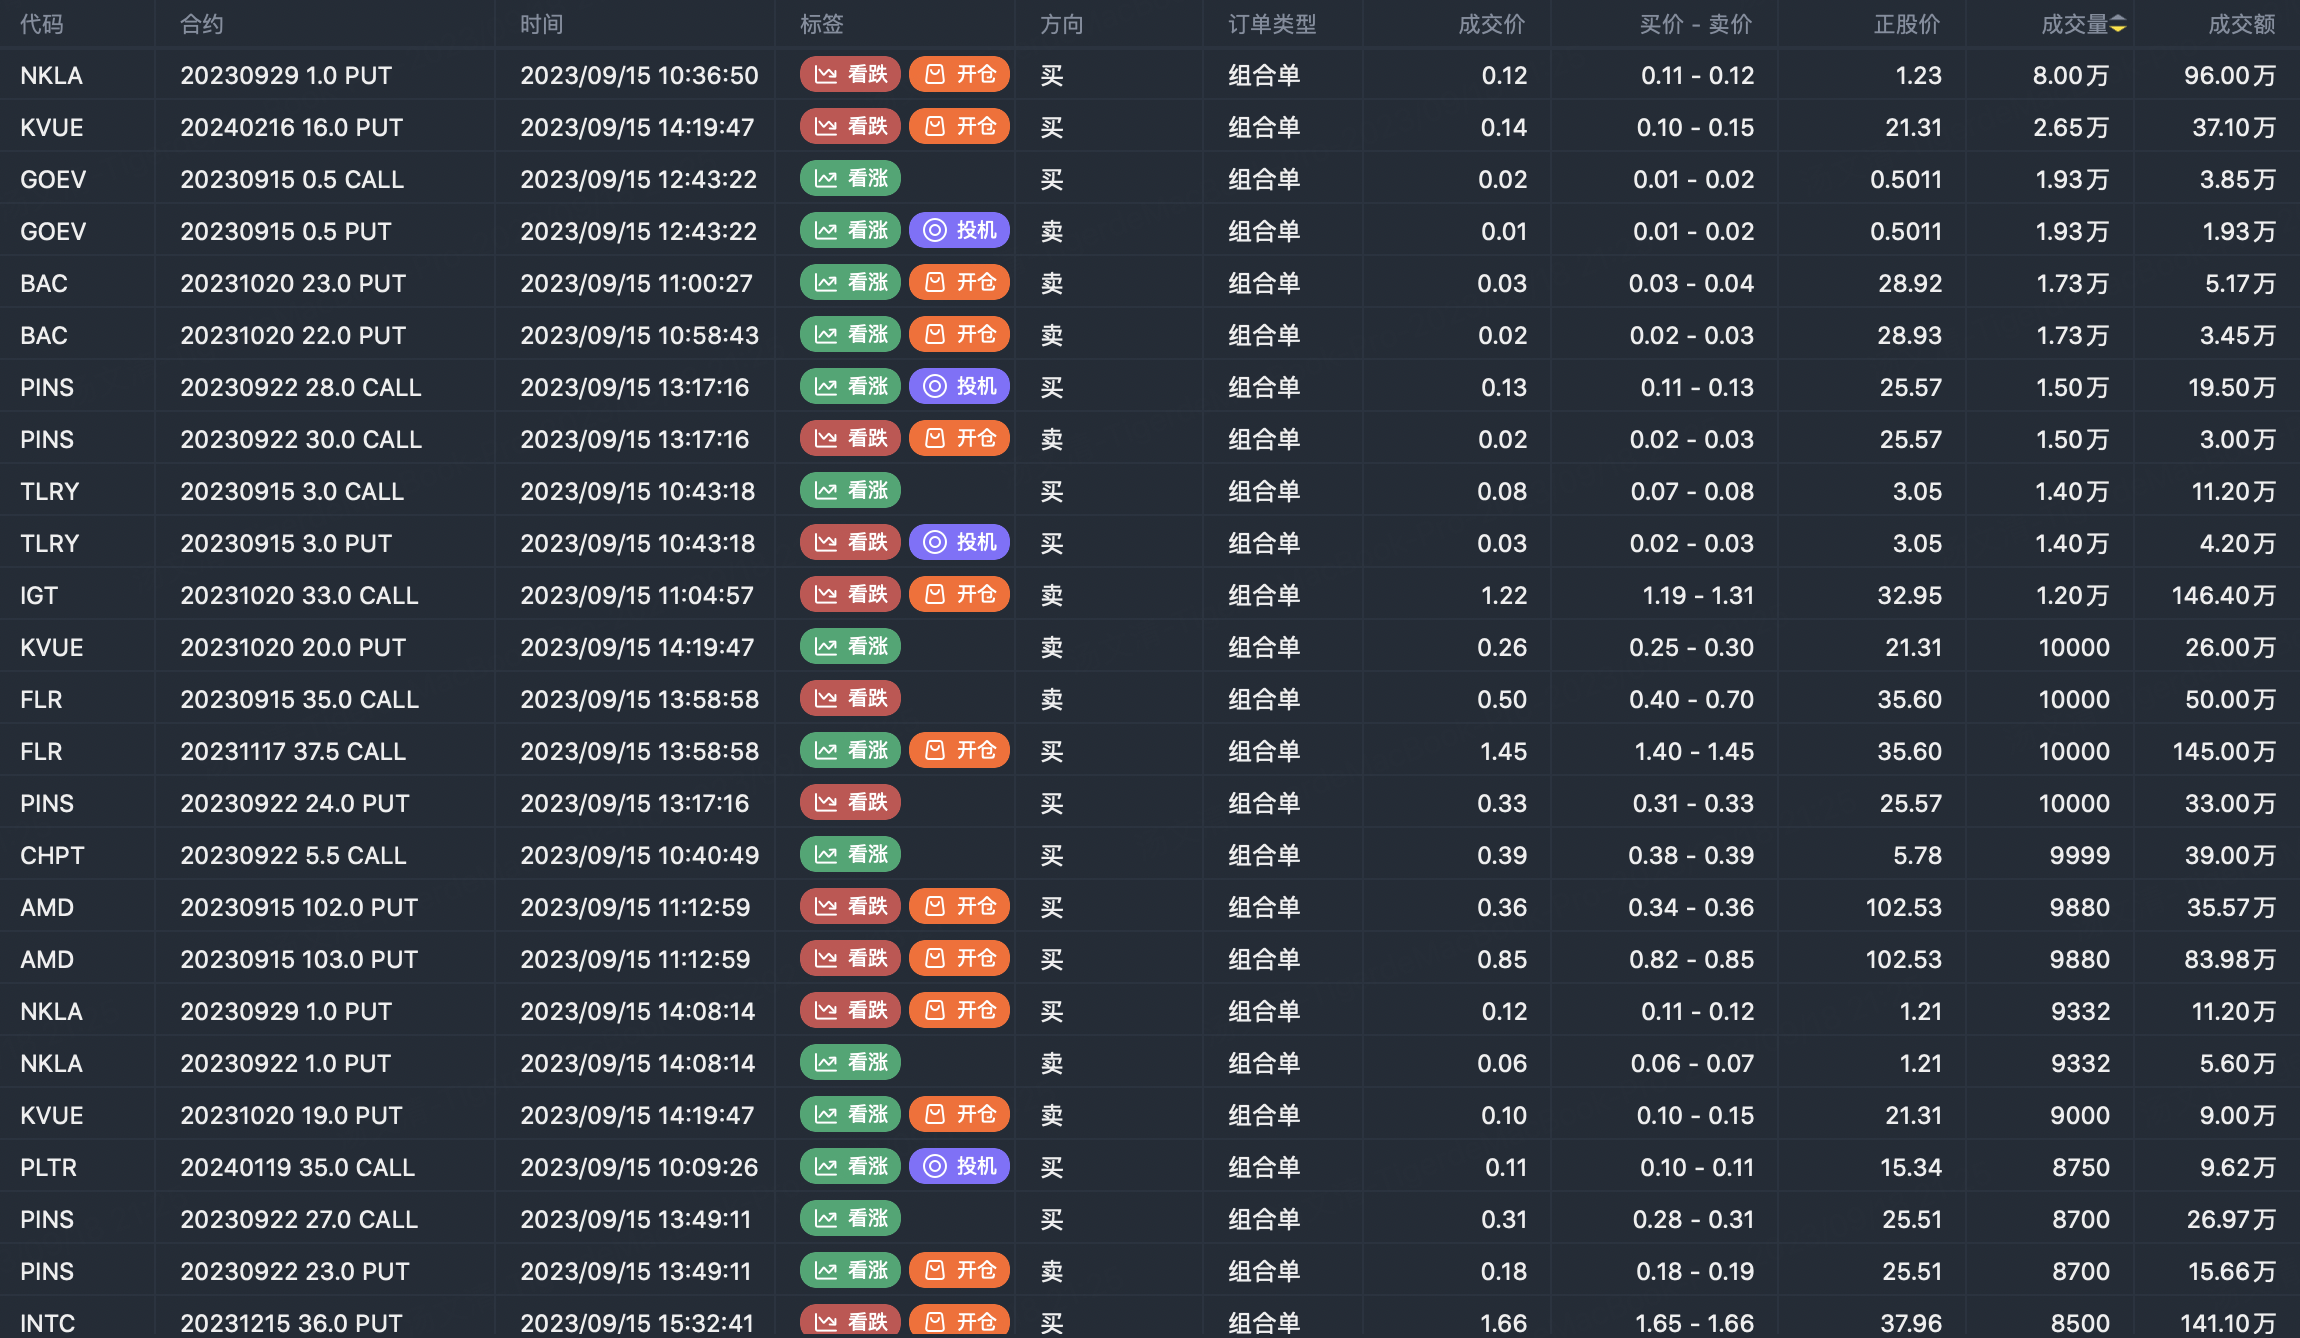Click 开仓 tag on KVUE 20240216 16.0 PUT
Image resolution: width=2300 pixels, height=1338 pixels.
[959, 127]
